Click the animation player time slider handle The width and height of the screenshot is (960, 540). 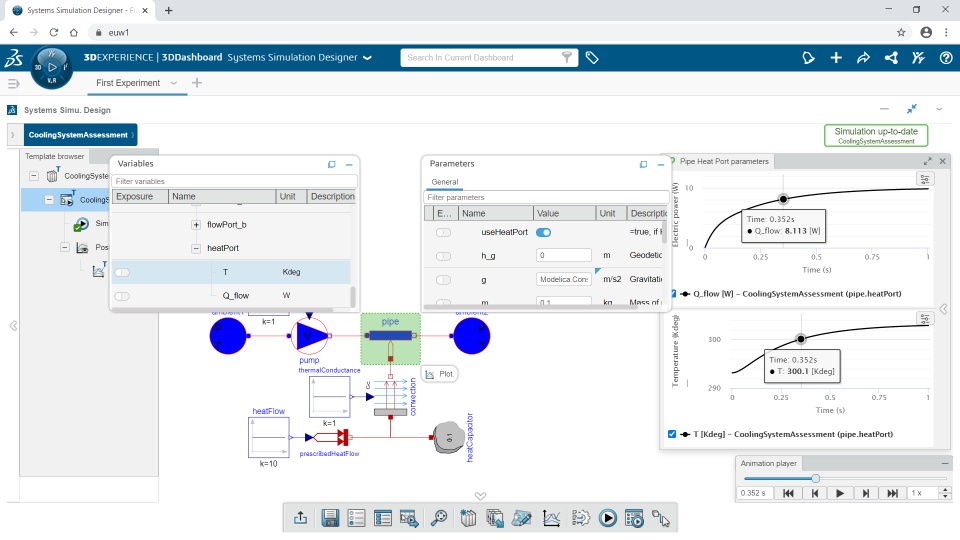tap(816, 478)
